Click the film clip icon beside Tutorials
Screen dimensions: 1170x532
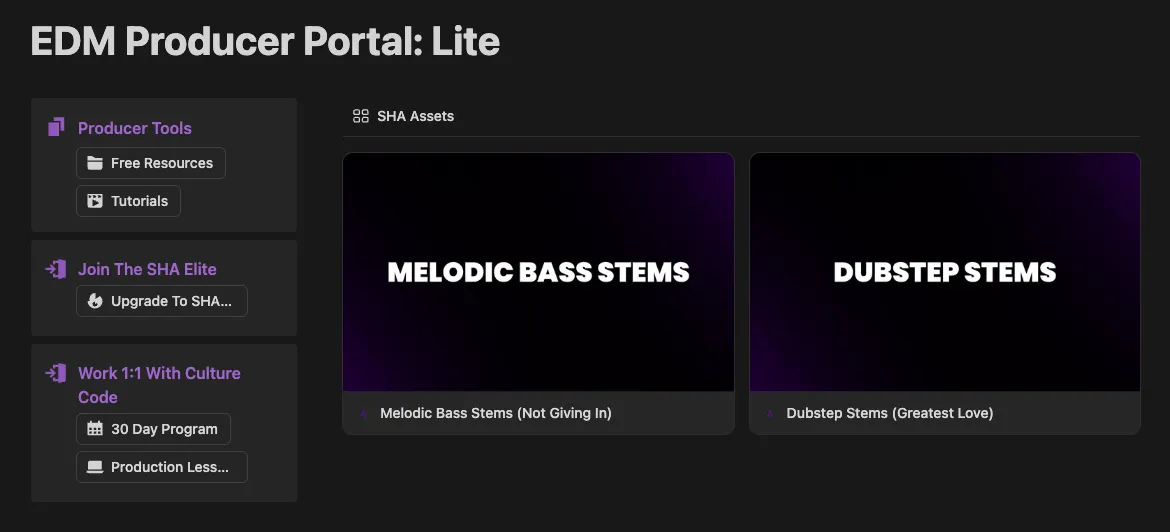pos(95,201)
